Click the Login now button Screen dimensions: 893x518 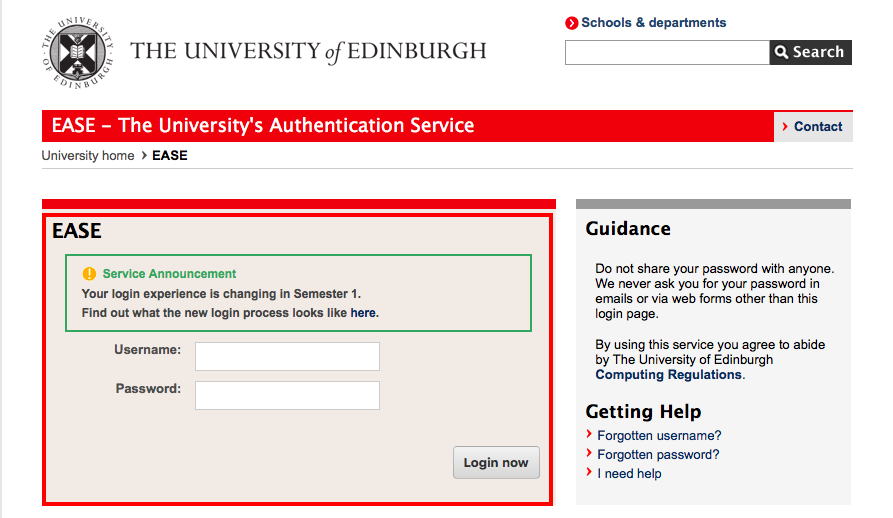click(x=496, y=463)
